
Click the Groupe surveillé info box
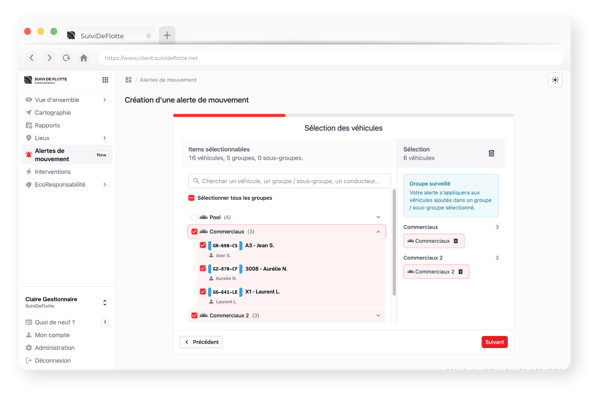coord(451,195)
